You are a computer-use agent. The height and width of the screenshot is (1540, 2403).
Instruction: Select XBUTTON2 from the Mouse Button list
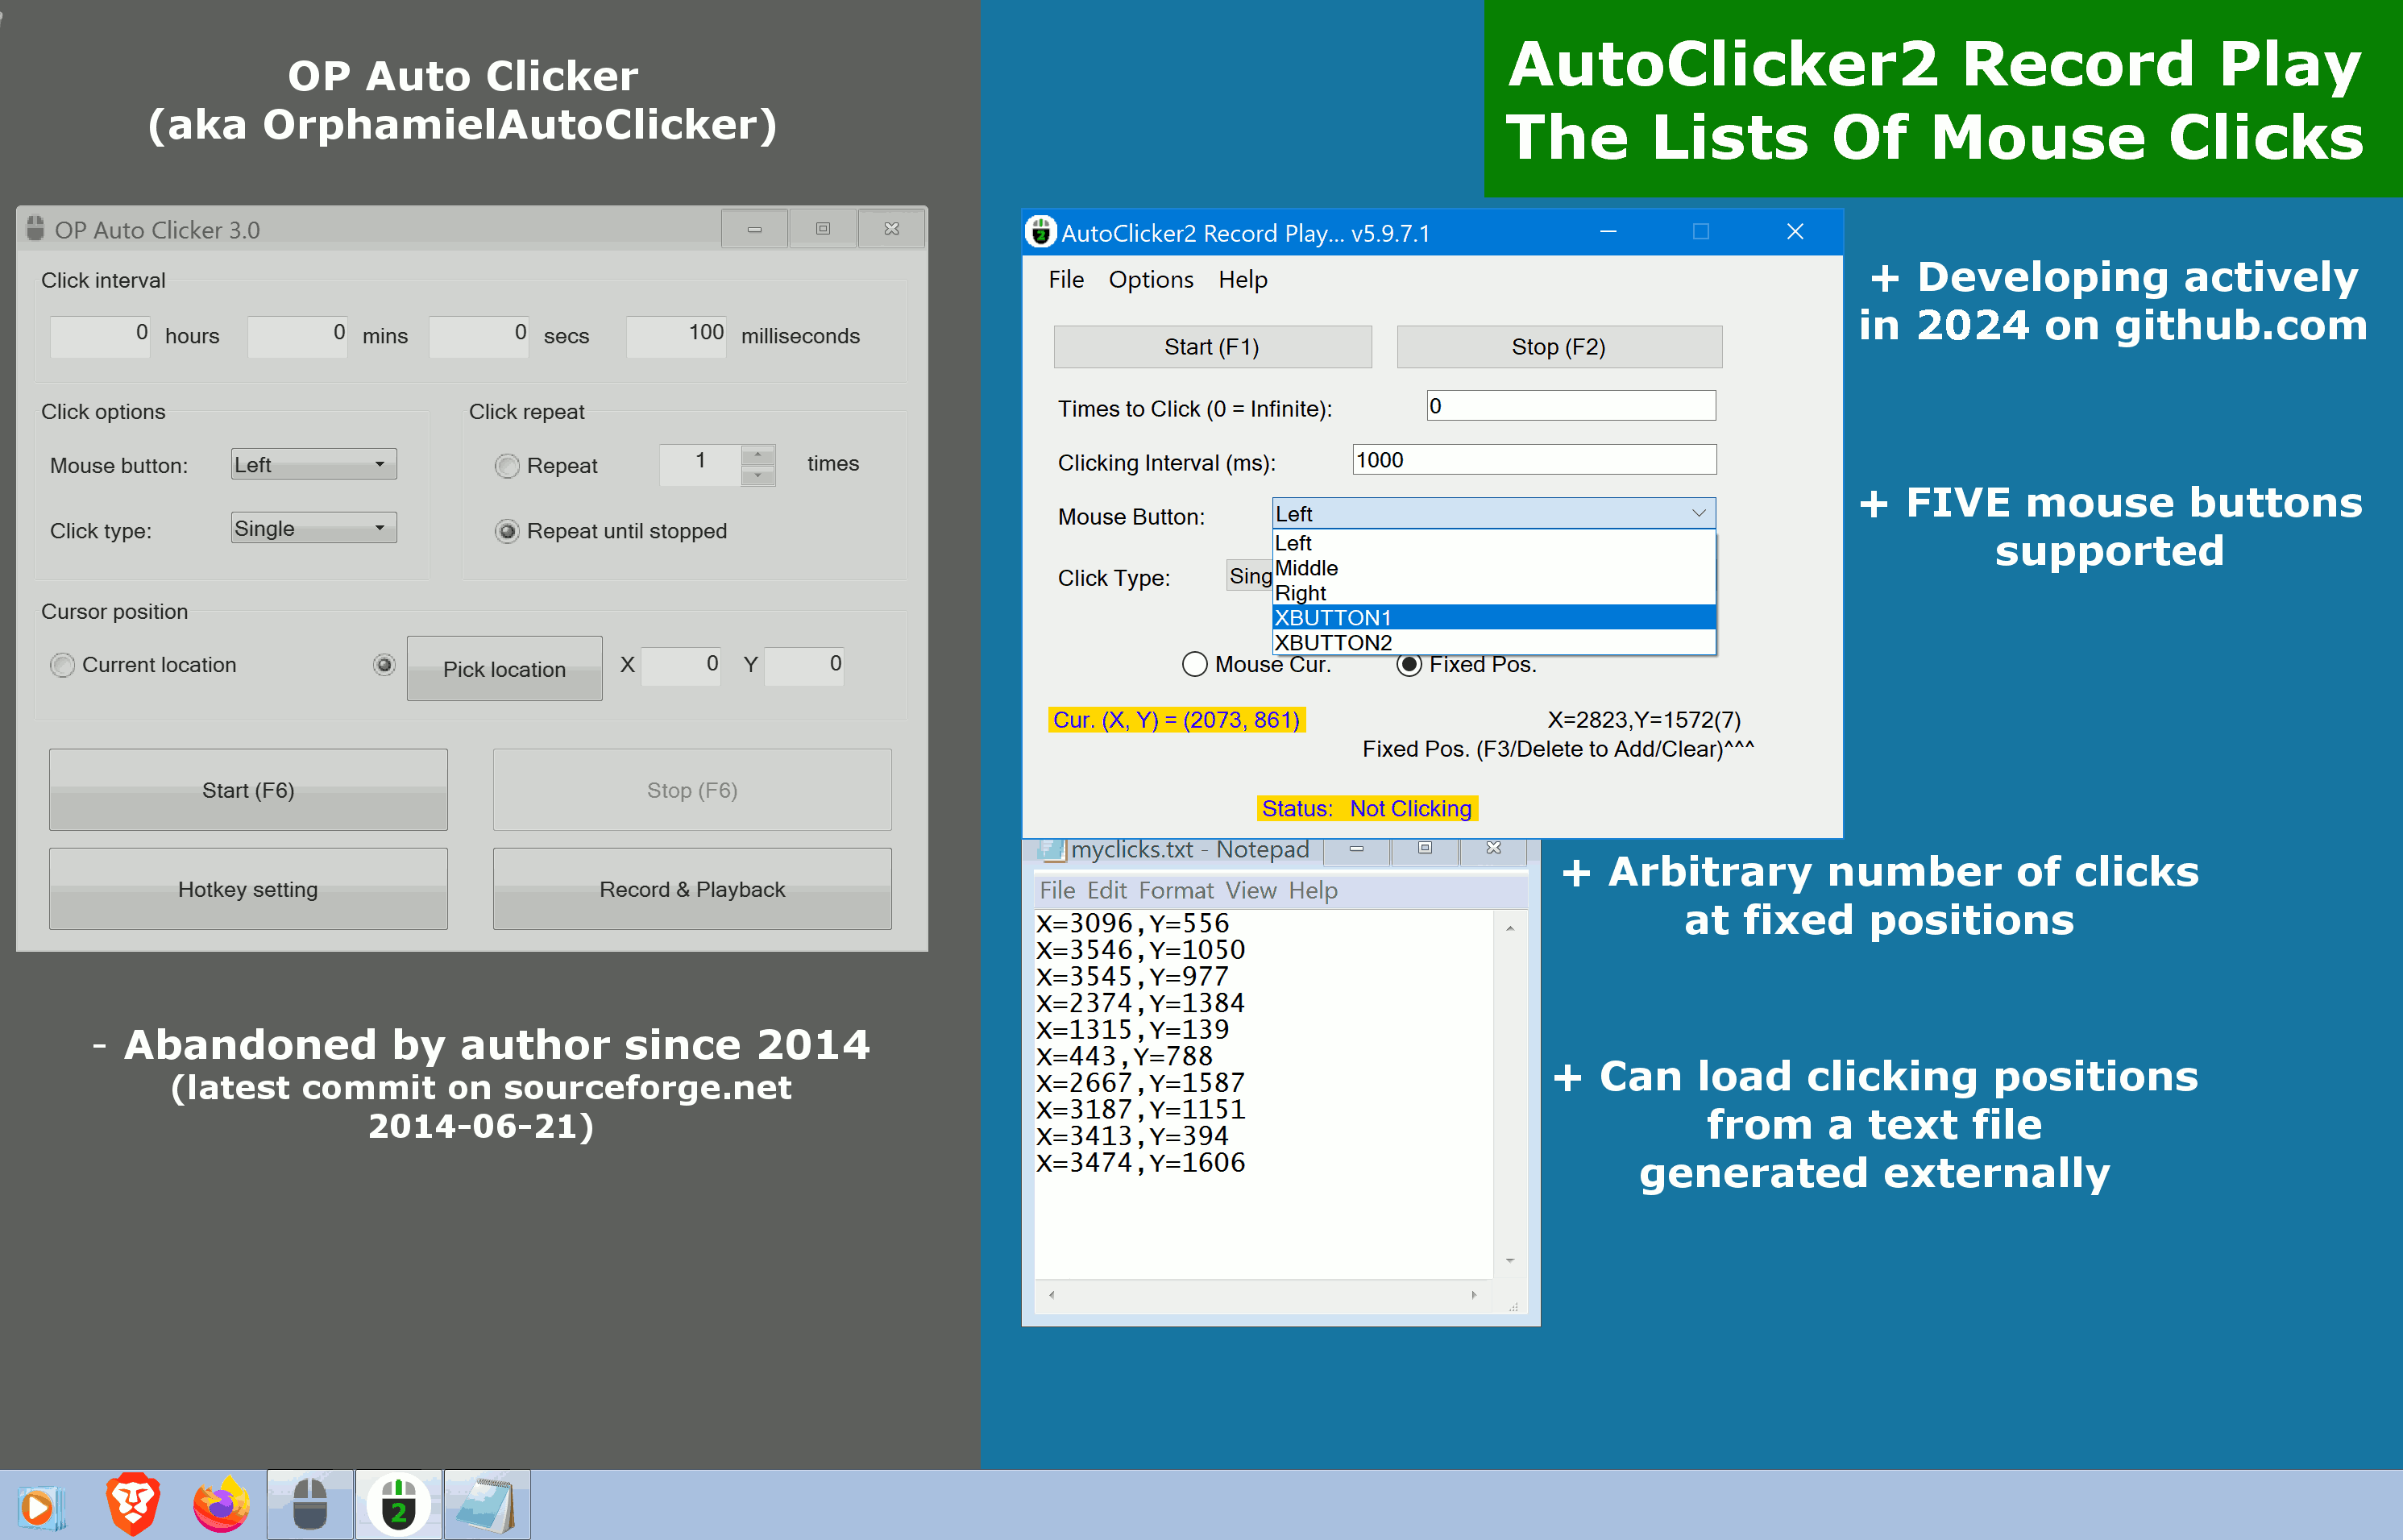(1333, 642)
